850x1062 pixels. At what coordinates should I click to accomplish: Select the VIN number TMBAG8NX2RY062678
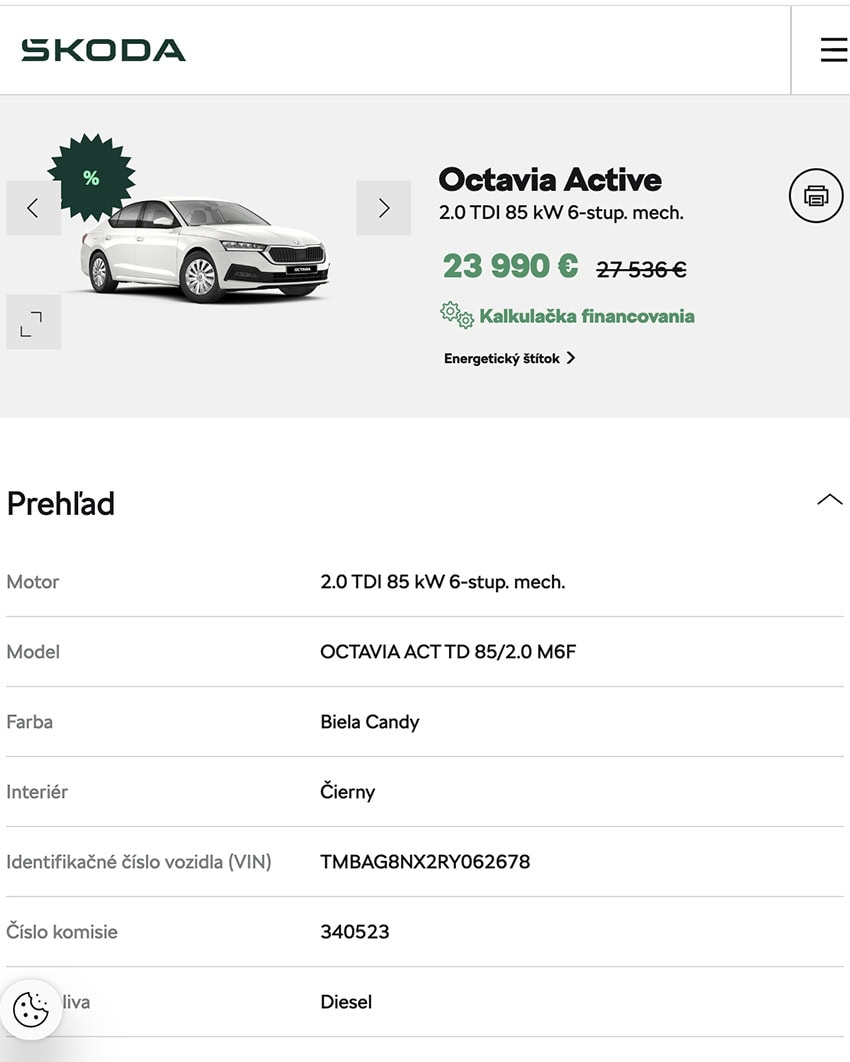click(425, 862)
